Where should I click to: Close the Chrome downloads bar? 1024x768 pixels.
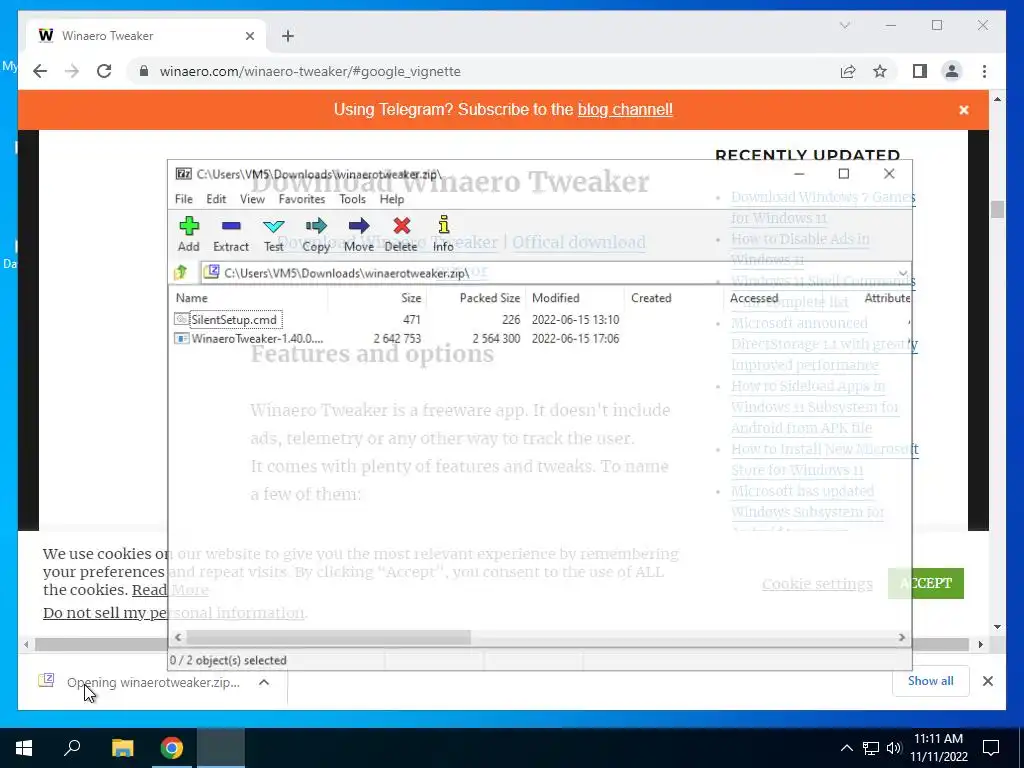[987, 681]
